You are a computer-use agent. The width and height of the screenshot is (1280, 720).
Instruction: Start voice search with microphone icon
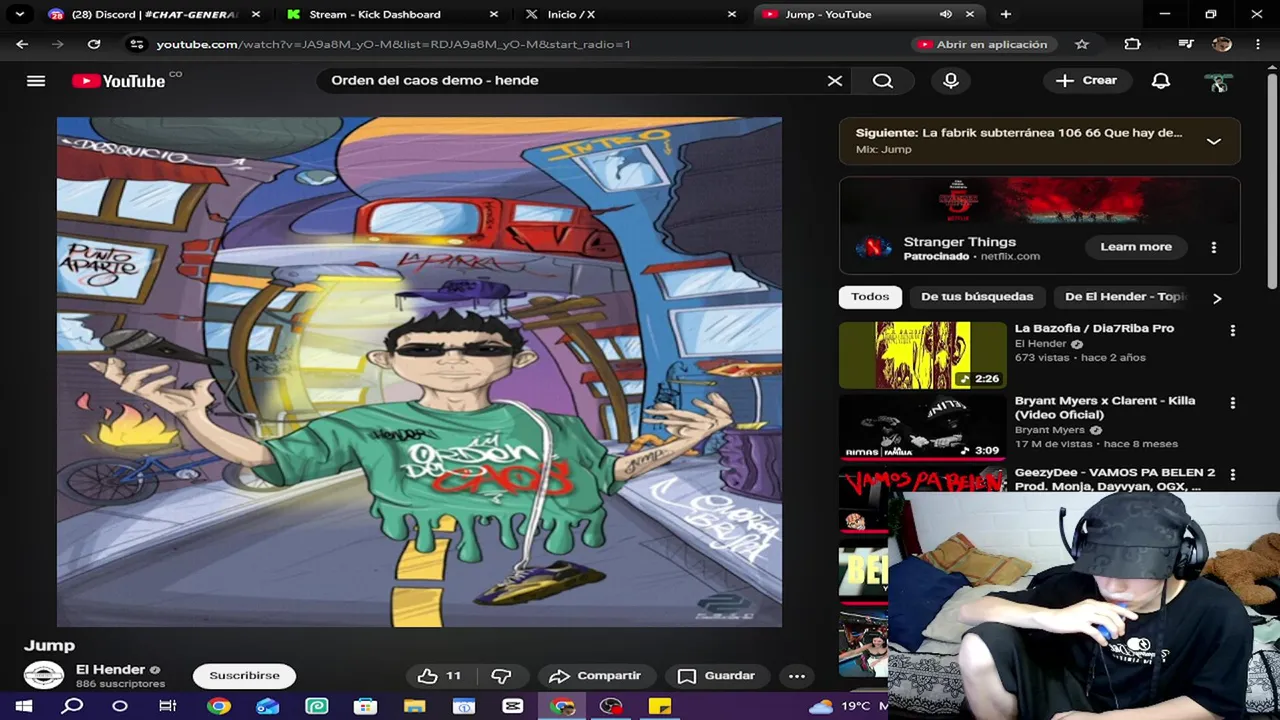(x=951, y=81)
